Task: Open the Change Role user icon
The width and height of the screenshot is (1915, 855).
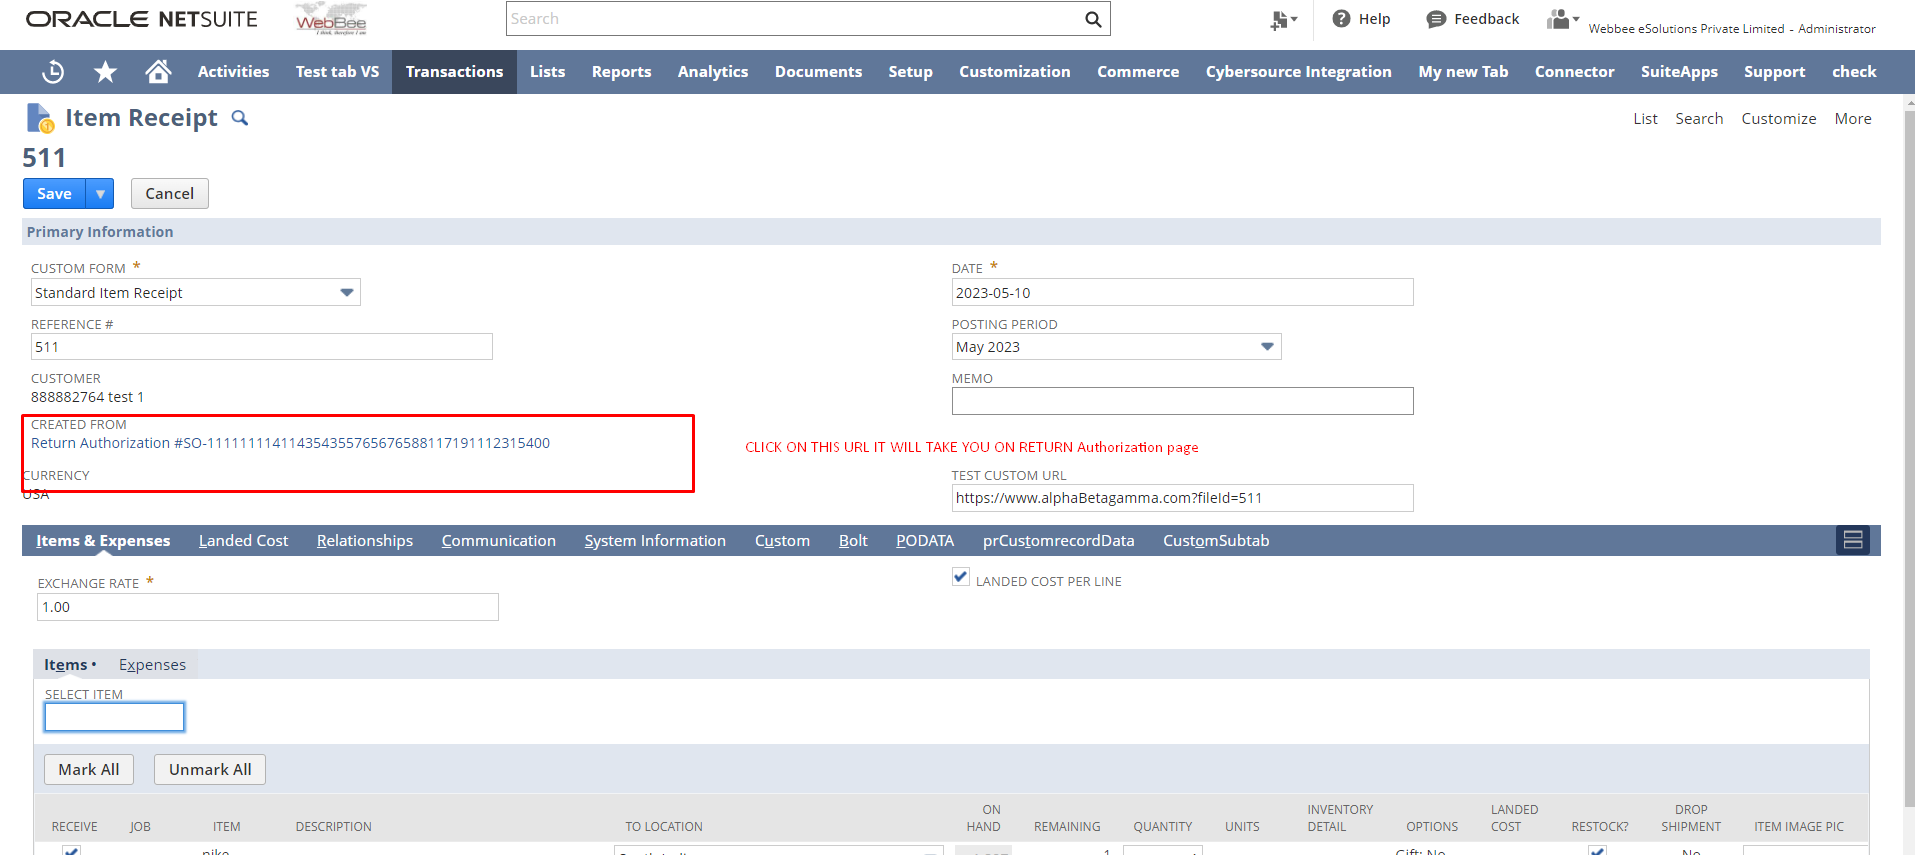Action: click(1561, 19)
